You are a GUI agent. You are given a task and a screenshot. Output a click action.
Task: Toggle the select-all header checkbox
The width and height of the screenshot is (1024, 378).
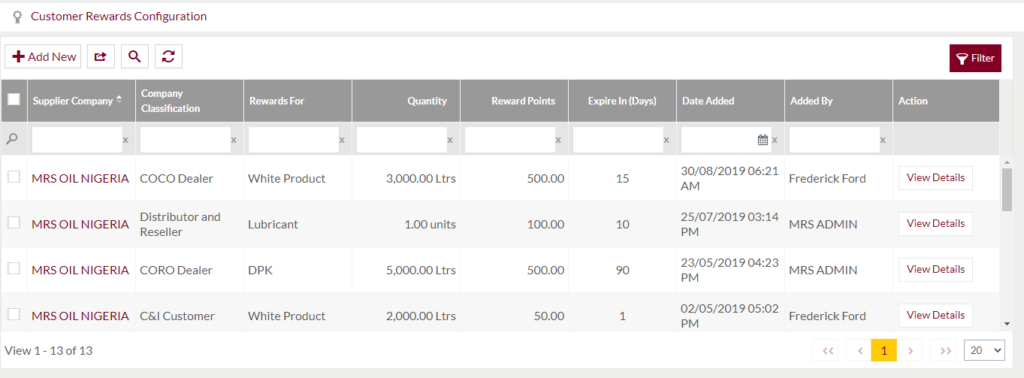(x=14, y=100)
